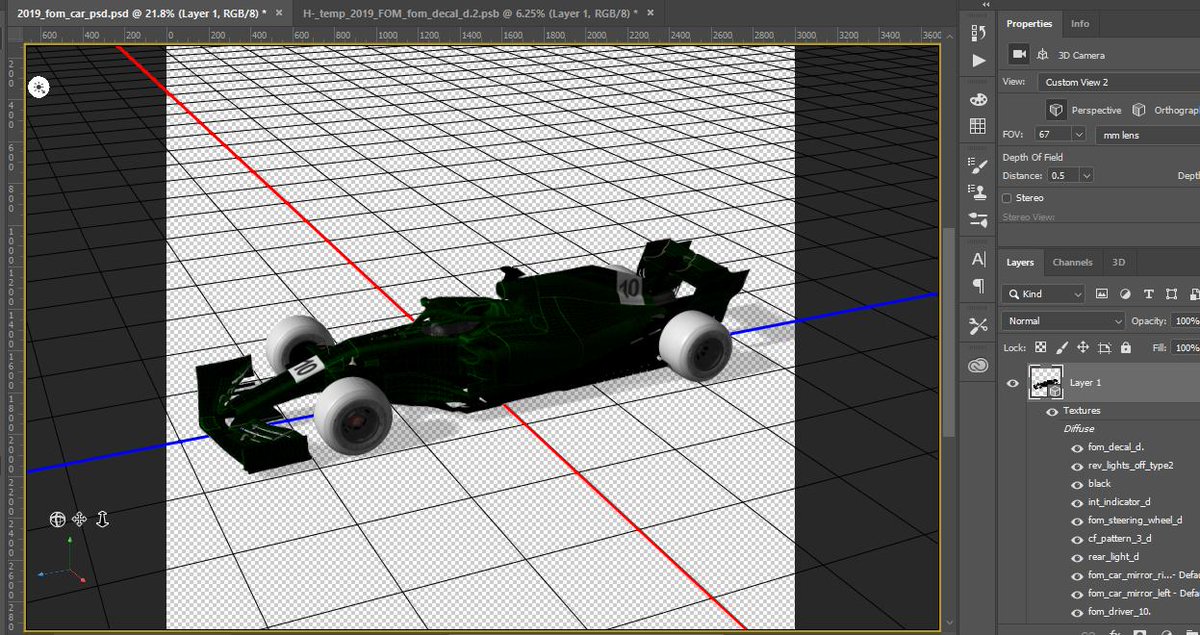Open the Paragraph panel icon
Viewport: 1200px width, 635px height.
[x=978, y=285]
